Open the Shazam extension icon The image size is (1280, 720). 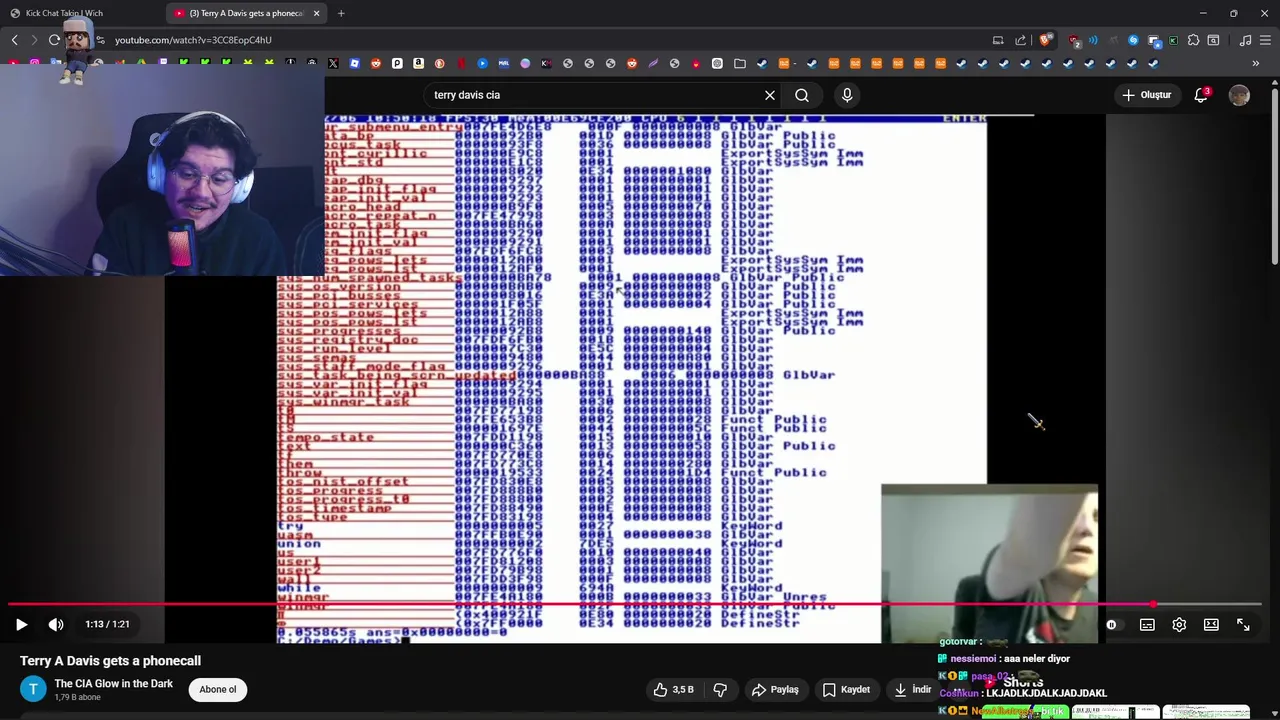[x=1133, y=40]
